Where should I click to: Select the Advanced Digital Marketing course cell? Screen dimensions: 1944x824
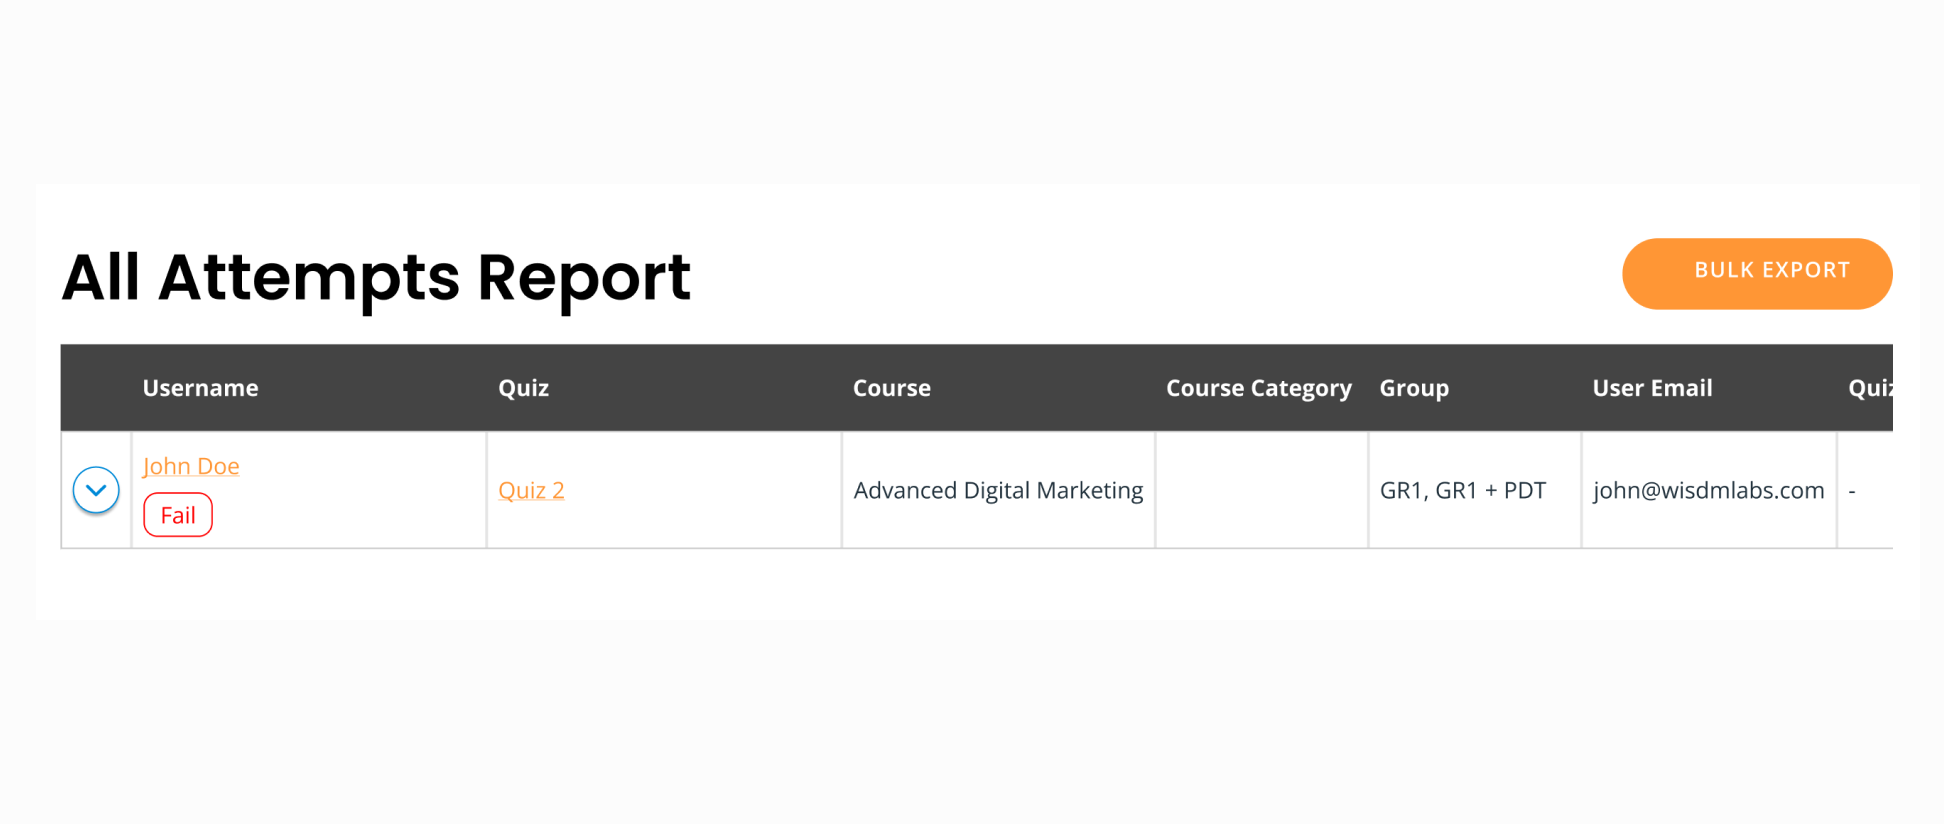997,490
